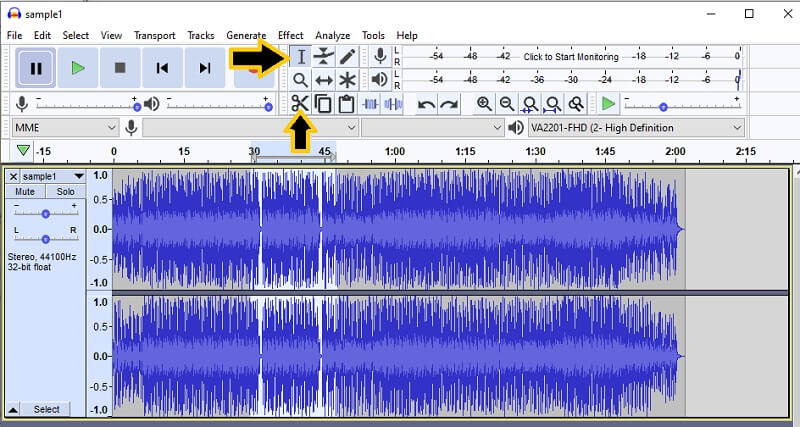The height and width of the screenshot is (427, 800).
Task: Expand the MME audio host dropdown
Action: click(x=65, y=128)
